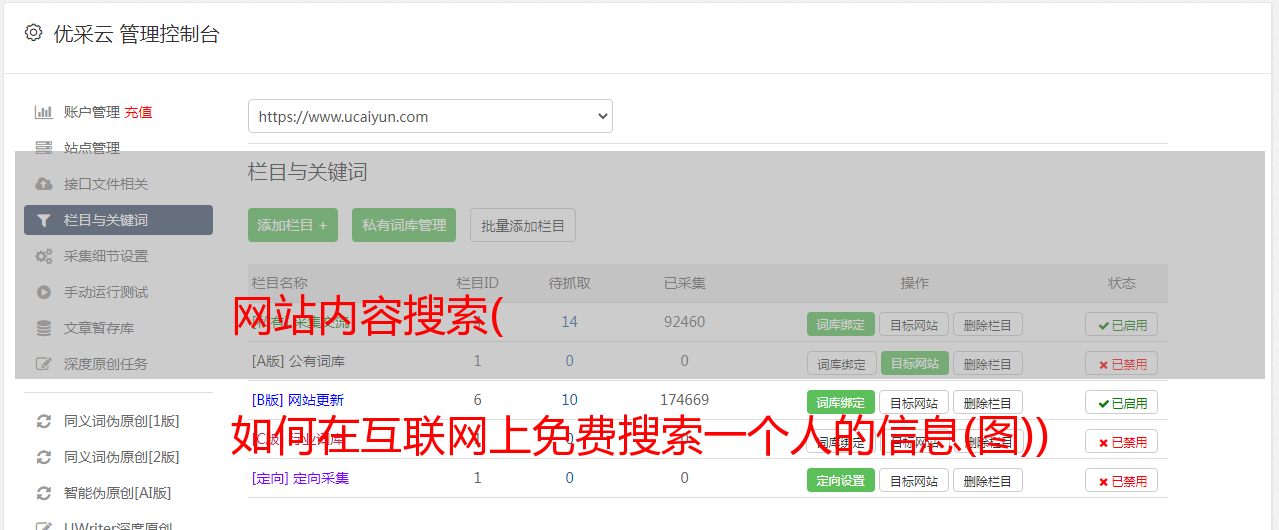This screenshot has height=530, width=1279.
Task: Click the database icon for 文章暂存库
Action: 44,328
